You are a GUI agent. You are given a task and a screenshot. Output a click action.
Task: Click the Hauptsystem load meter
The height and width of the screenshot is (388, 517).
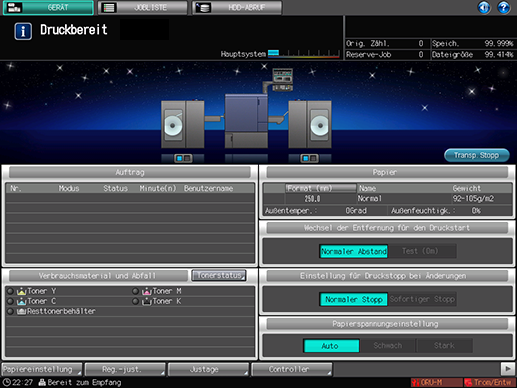pos(303,54)
